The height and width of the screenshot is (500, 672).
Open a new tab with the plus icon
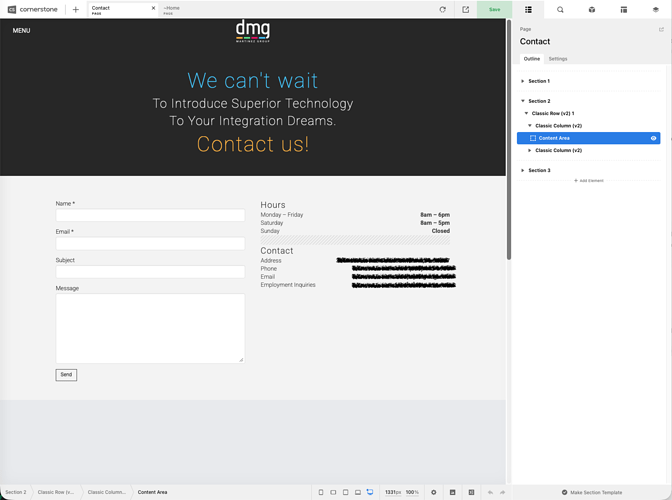coord(75,9)
